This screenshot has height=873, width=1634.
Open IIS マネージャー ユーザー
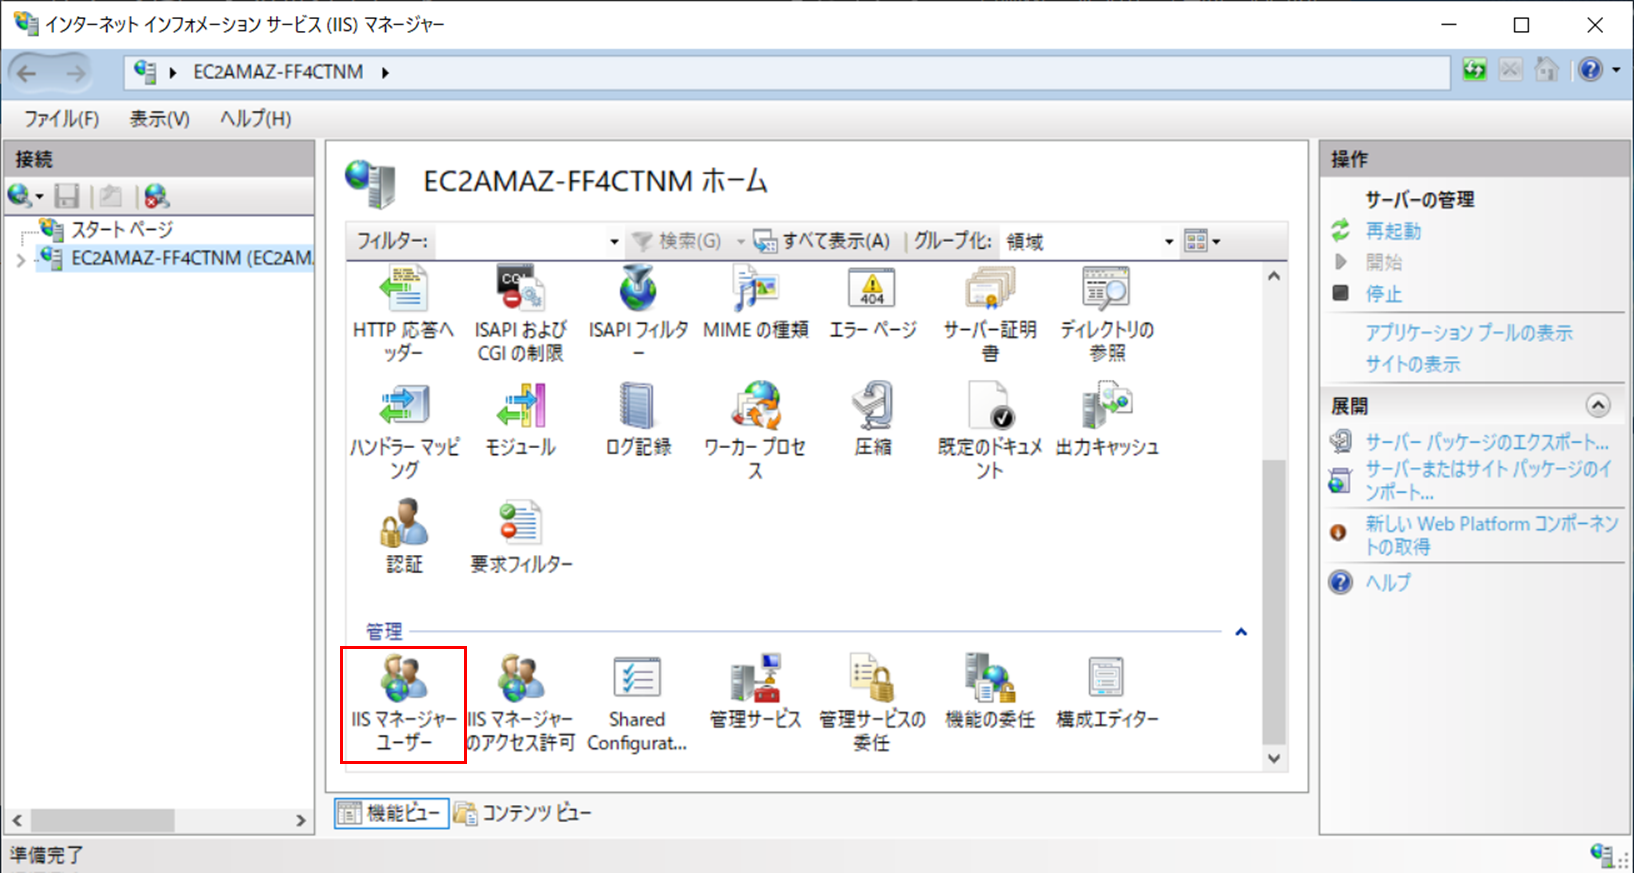404,704
